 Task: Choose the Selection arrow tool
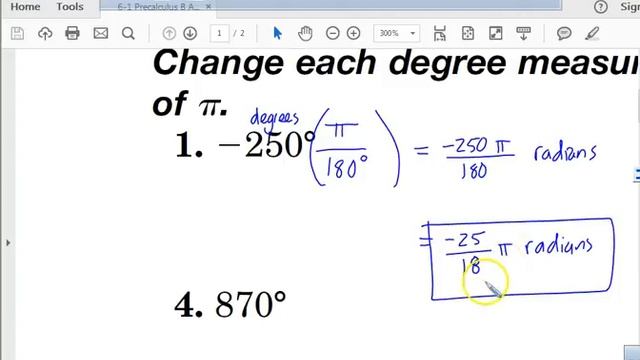tap(277, 33)
